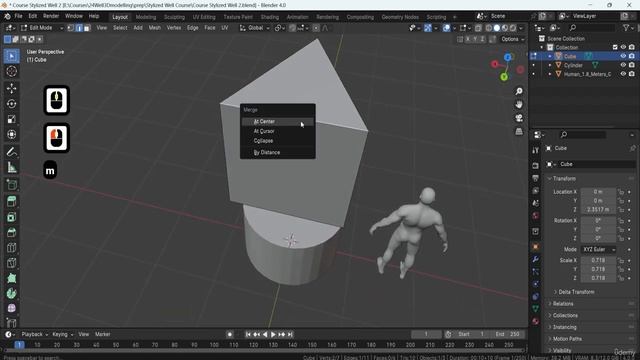Open the Playback timeline popover
The image size is (640, 360).
click(35, 334)
